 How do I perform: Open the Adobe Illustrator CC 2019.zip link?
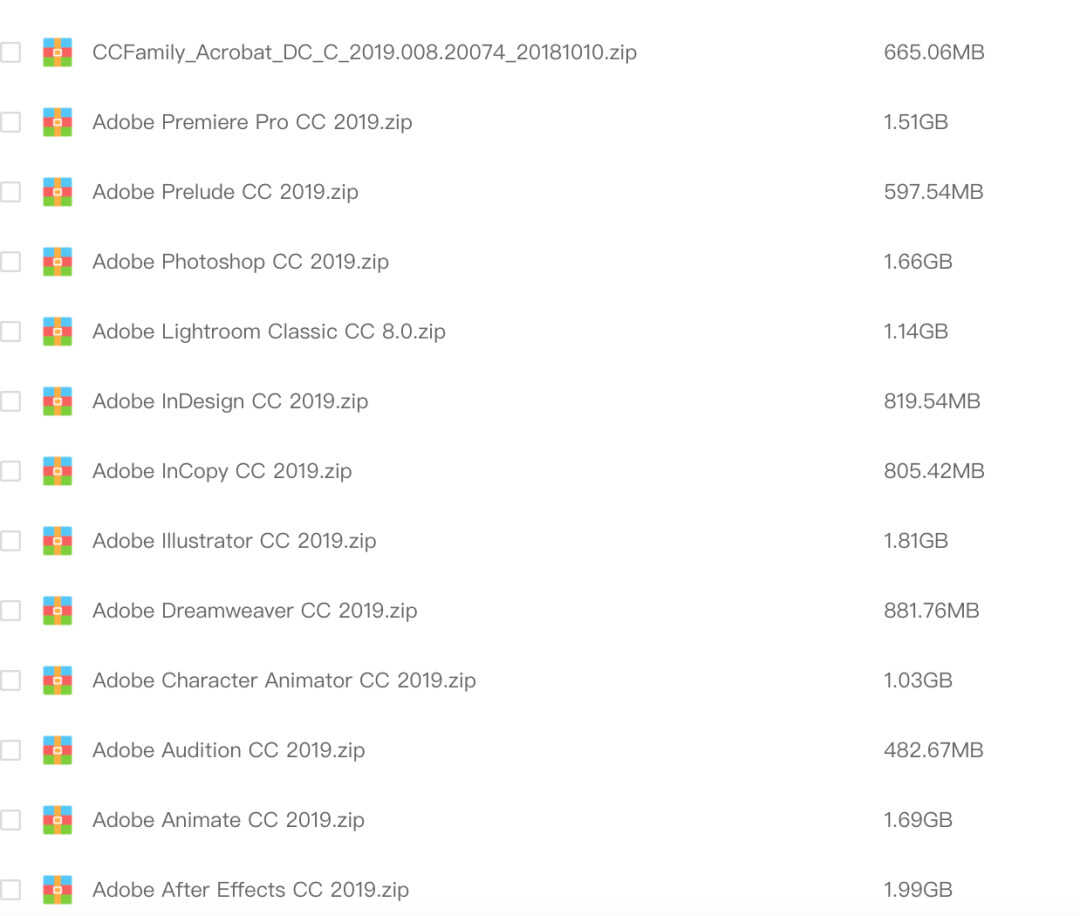coord(234,541)
